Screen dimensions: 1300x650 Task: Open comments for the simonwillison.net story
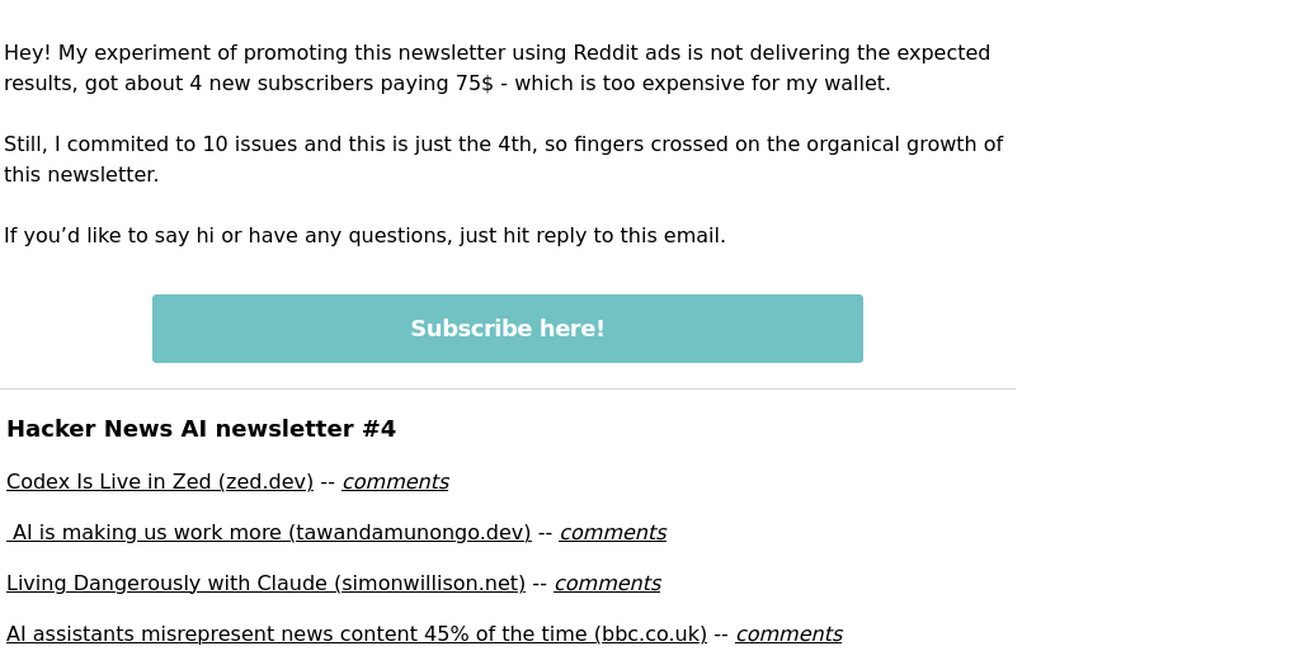pos(607,584)
